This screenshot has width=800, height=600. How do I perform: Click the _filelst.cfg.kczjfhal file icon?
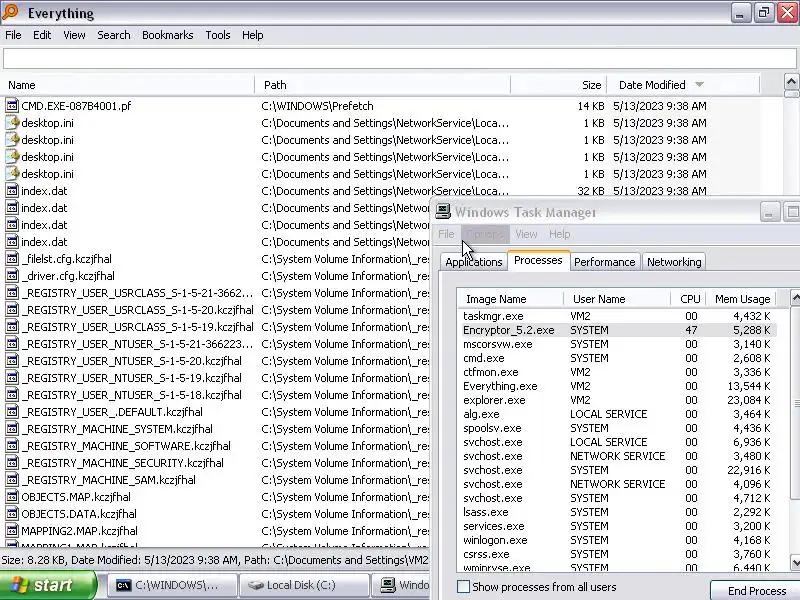tap(12, 259)
